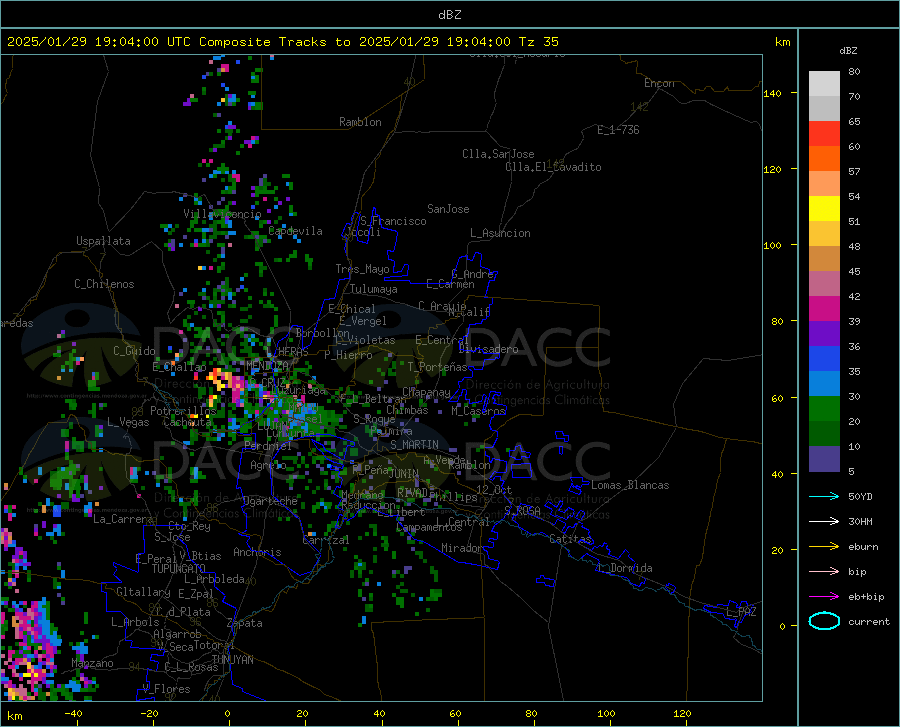
Task: Click the Catitas map label
Action: point(570,539)
